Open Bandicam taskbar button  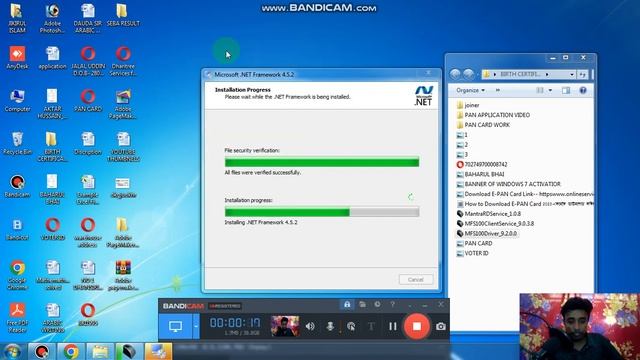click(x=41, y=351)
